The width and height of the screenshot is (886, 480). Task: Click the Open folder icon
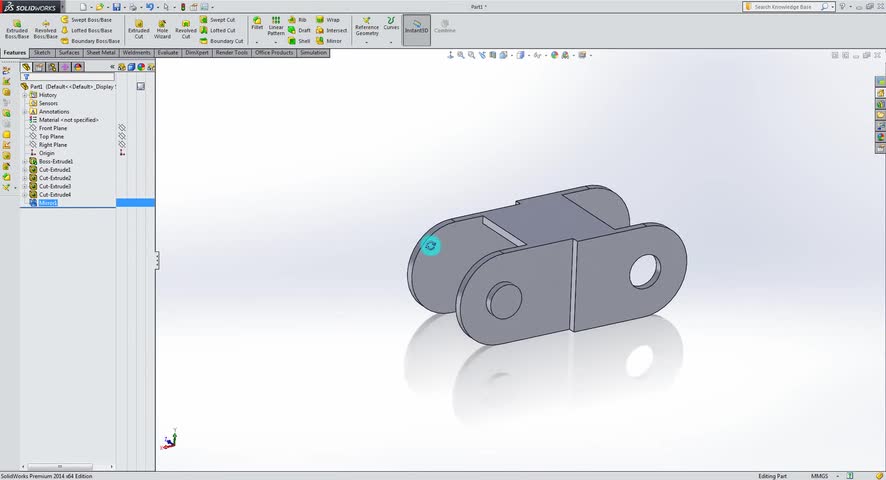(x=99, y=7)
